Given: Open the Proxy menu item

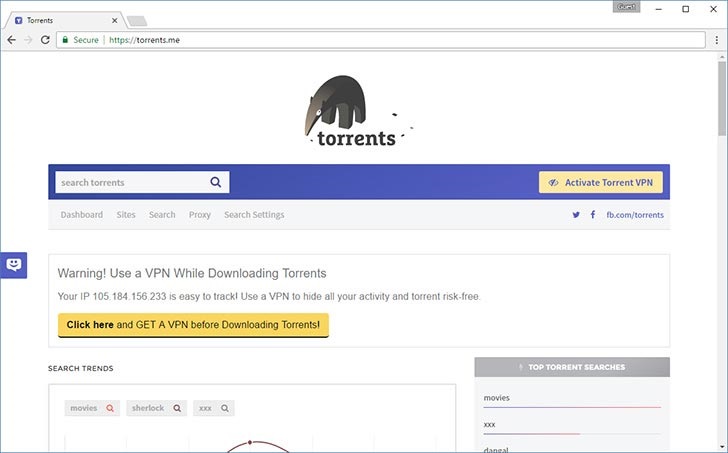Looking at the screenshot, I should click(200, 215).
